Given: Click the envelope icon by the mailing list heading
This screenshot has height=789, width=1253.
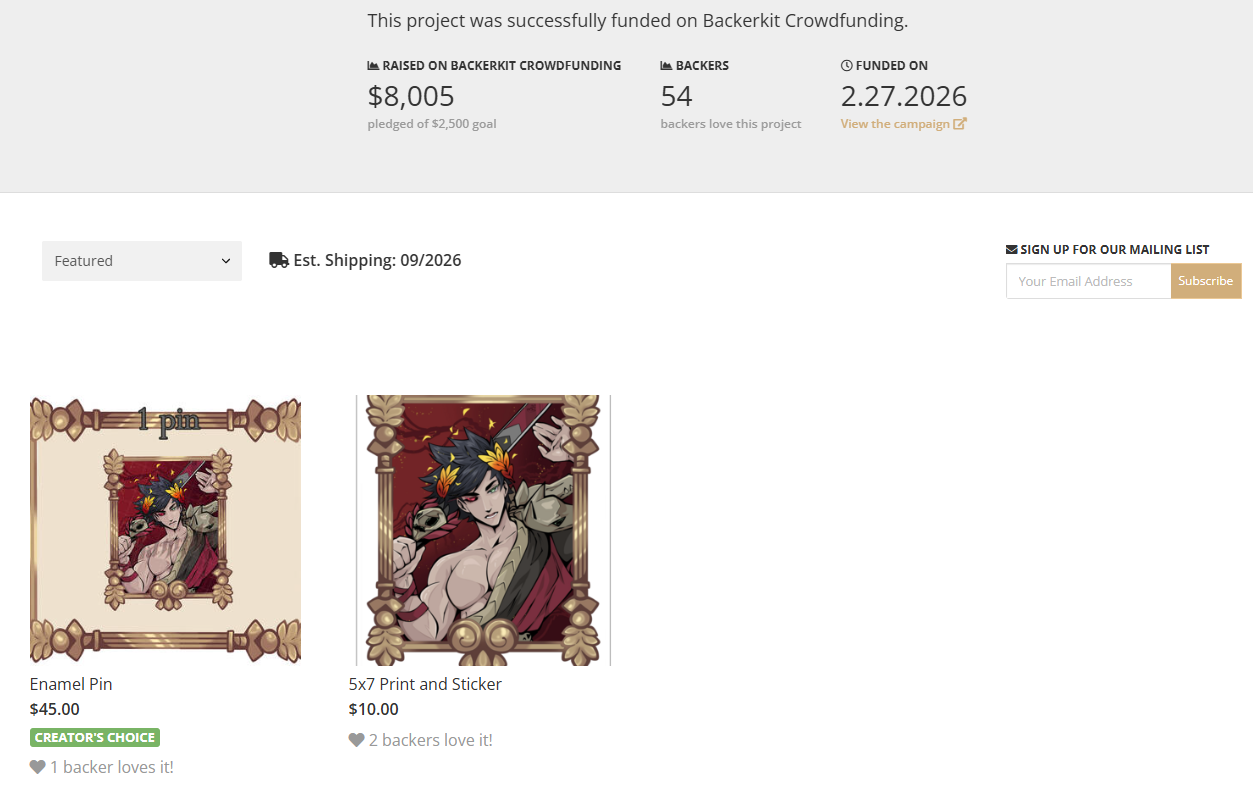Looking at the screenshot, I should coord(1012,249).
